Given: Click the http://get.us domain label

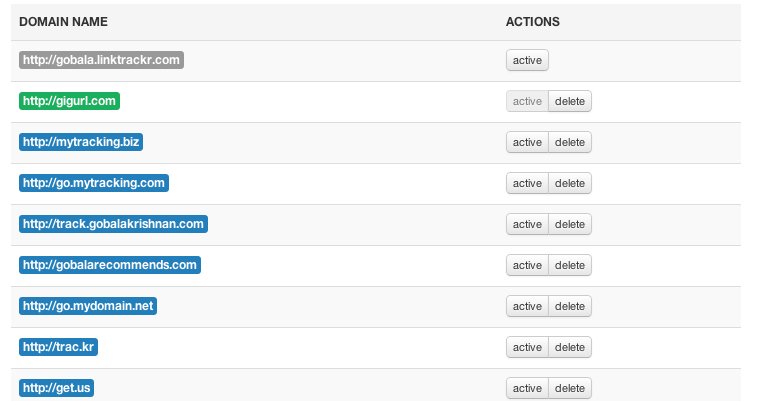Looking at the screenshot, I should 57,388.
